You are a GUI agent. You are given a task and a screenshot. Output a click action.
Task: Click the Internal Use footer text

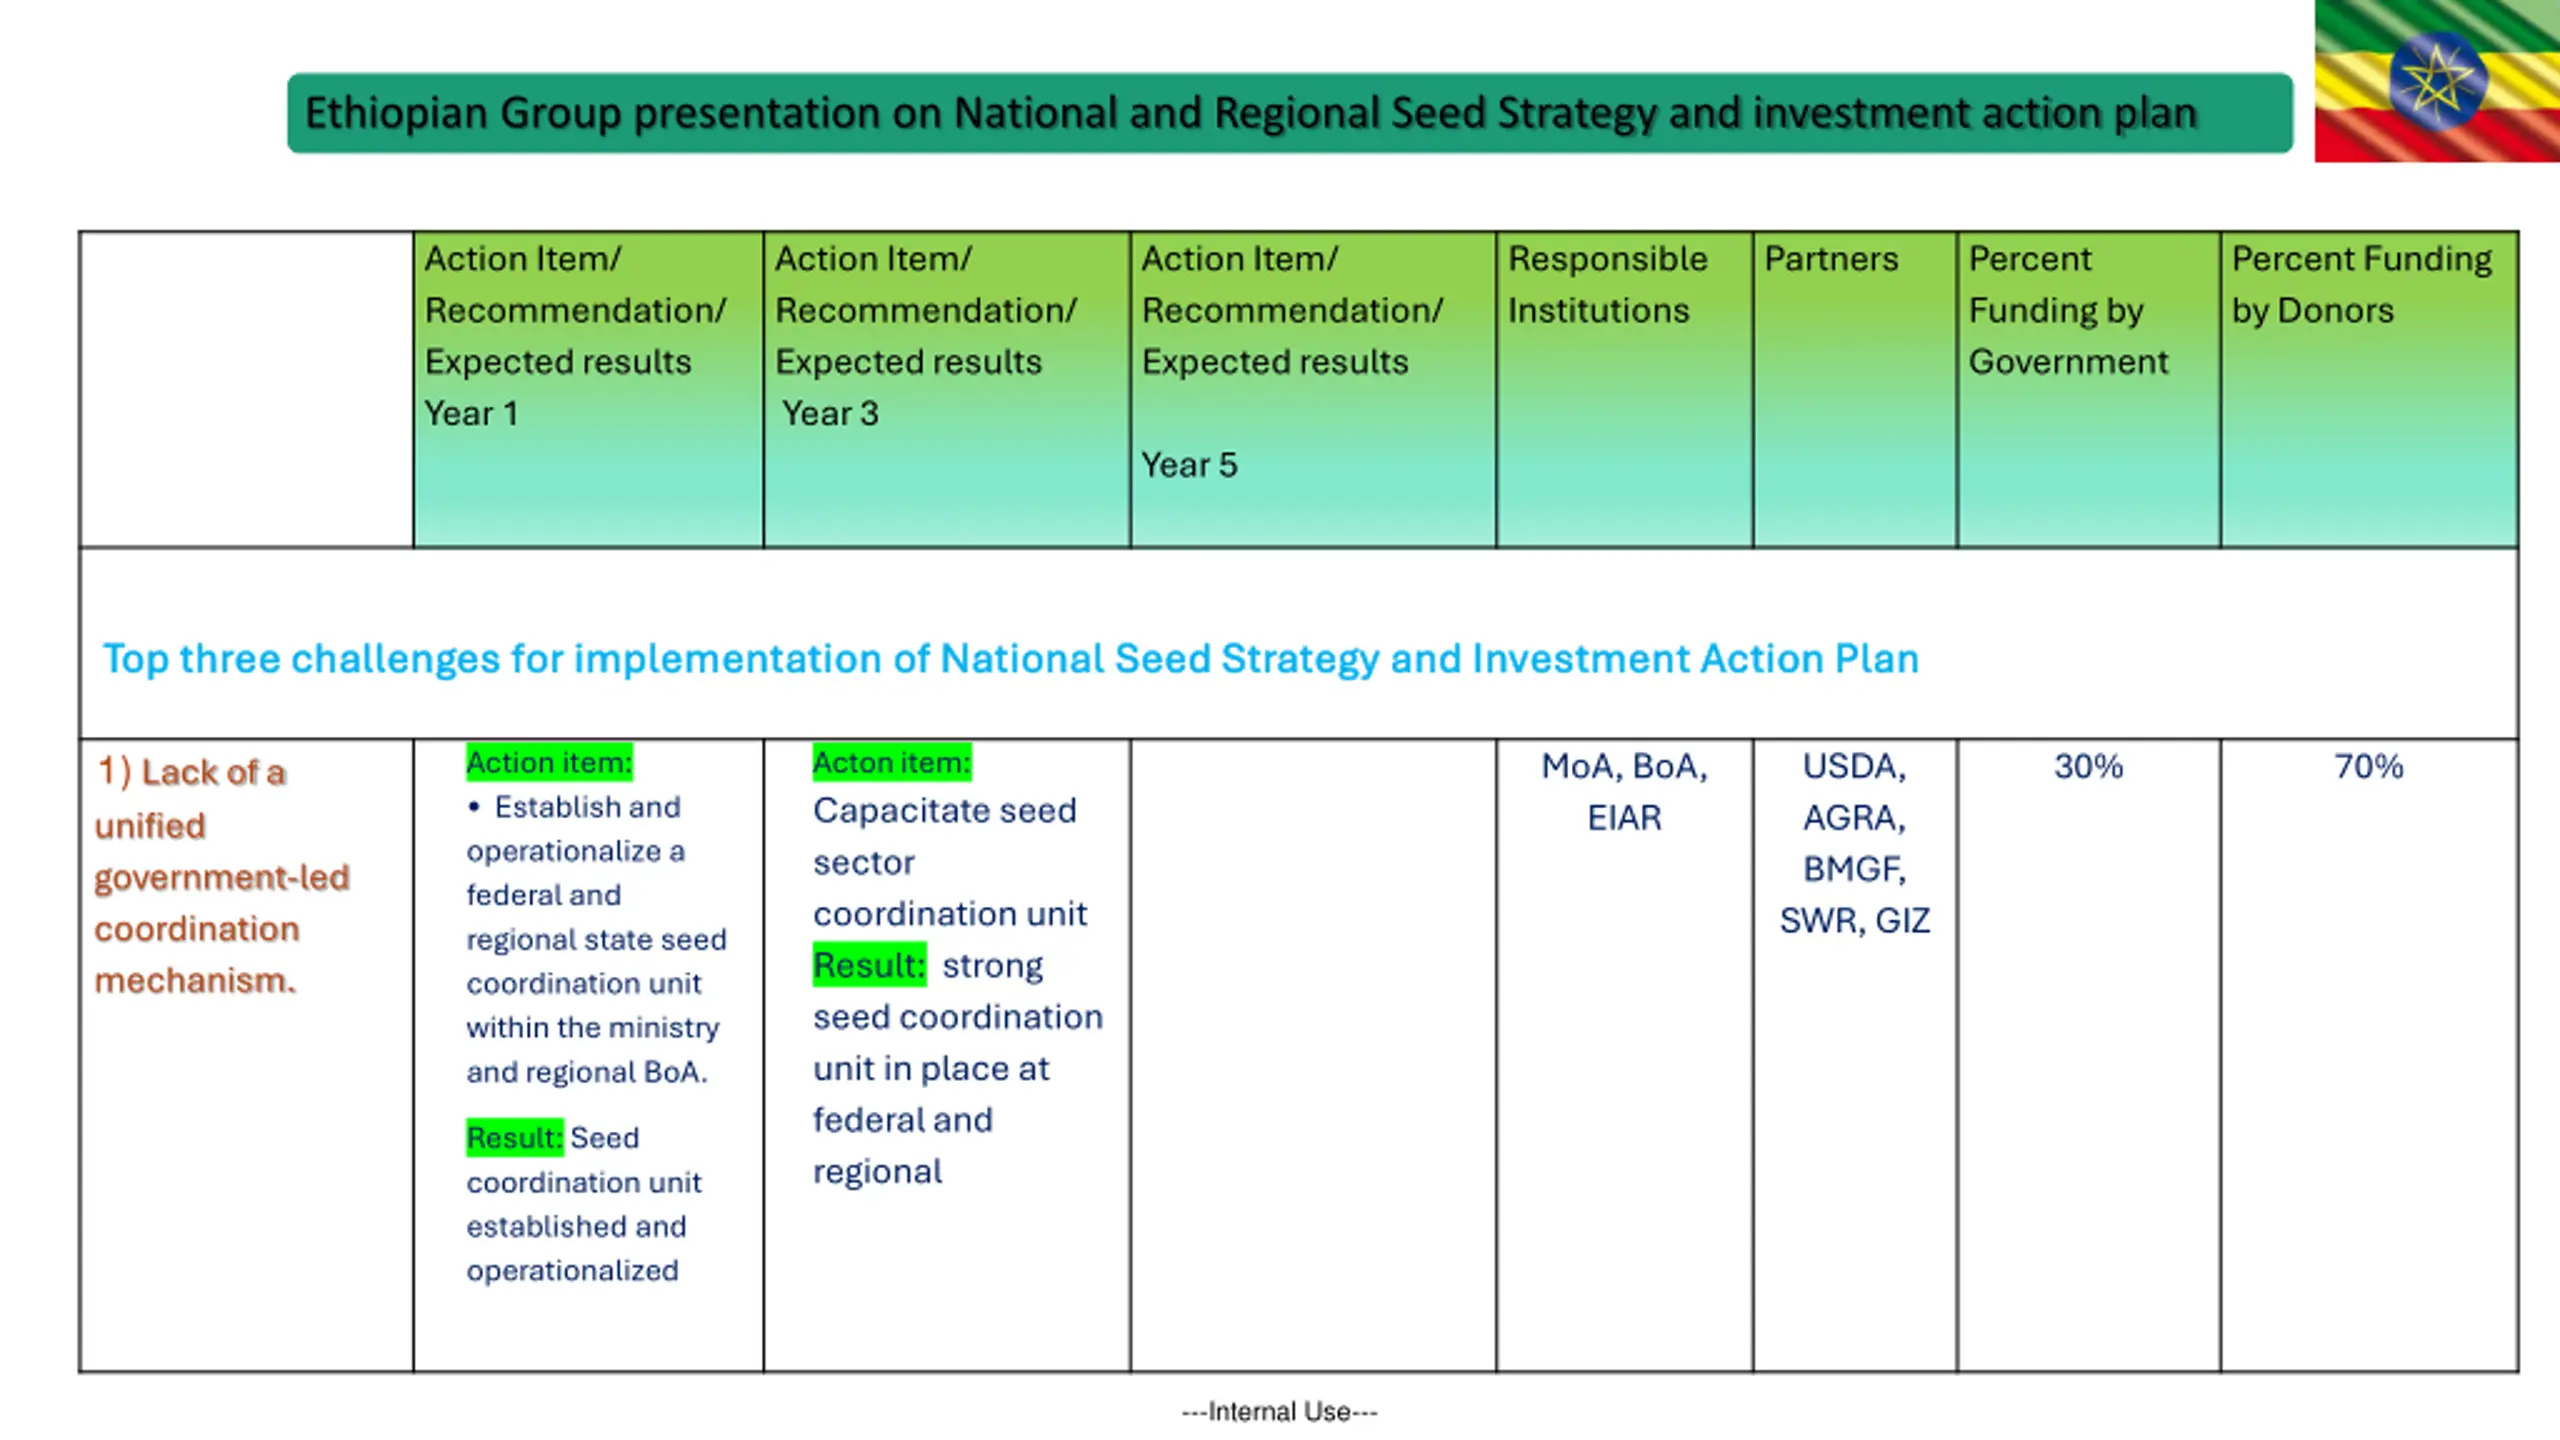pyautogui.click(x=1279, y=1411)
